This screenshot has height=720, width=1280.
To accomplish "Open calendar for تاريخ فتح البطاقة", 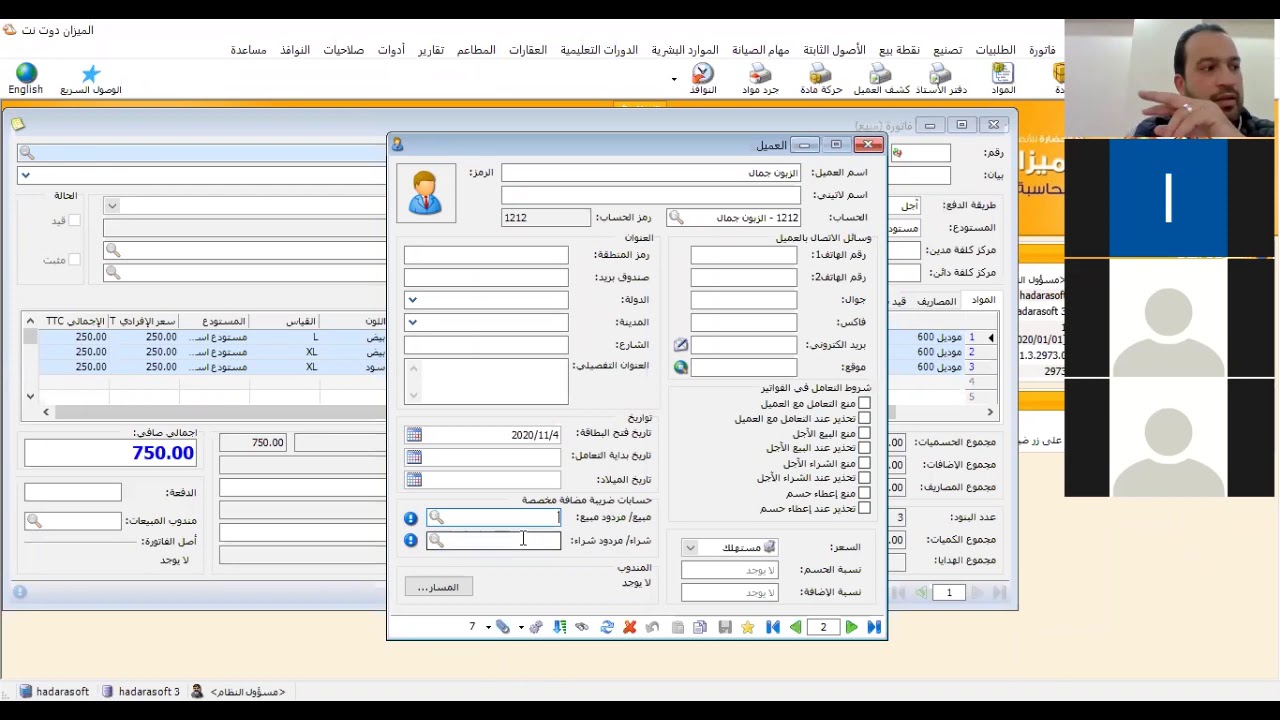I will 414,435.
